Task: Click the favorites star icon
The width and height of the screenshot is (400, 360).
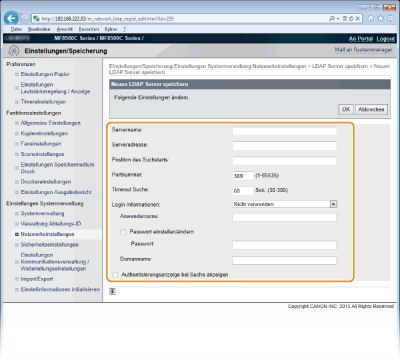Action: 380,19
